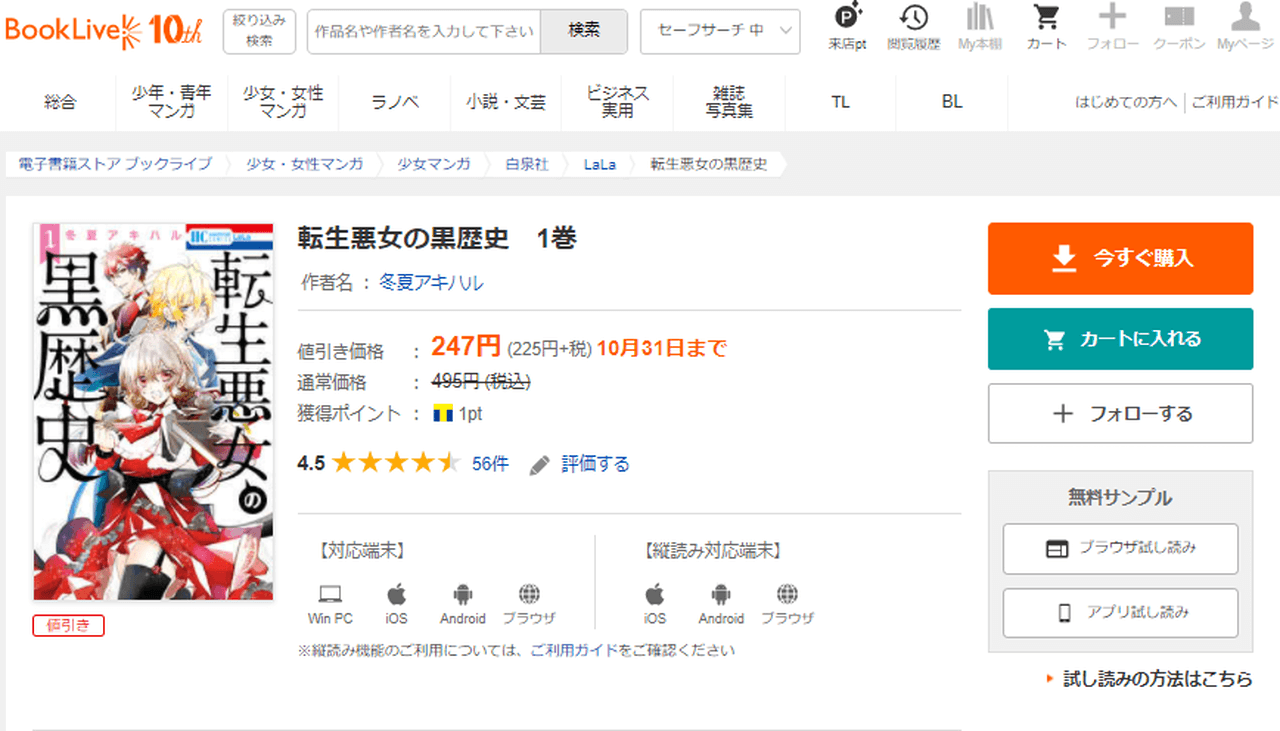Select the 少女・女性マンガ category tab
Image resolution: width=1280 pixels, height=731 pixels.
click(283, 102)
